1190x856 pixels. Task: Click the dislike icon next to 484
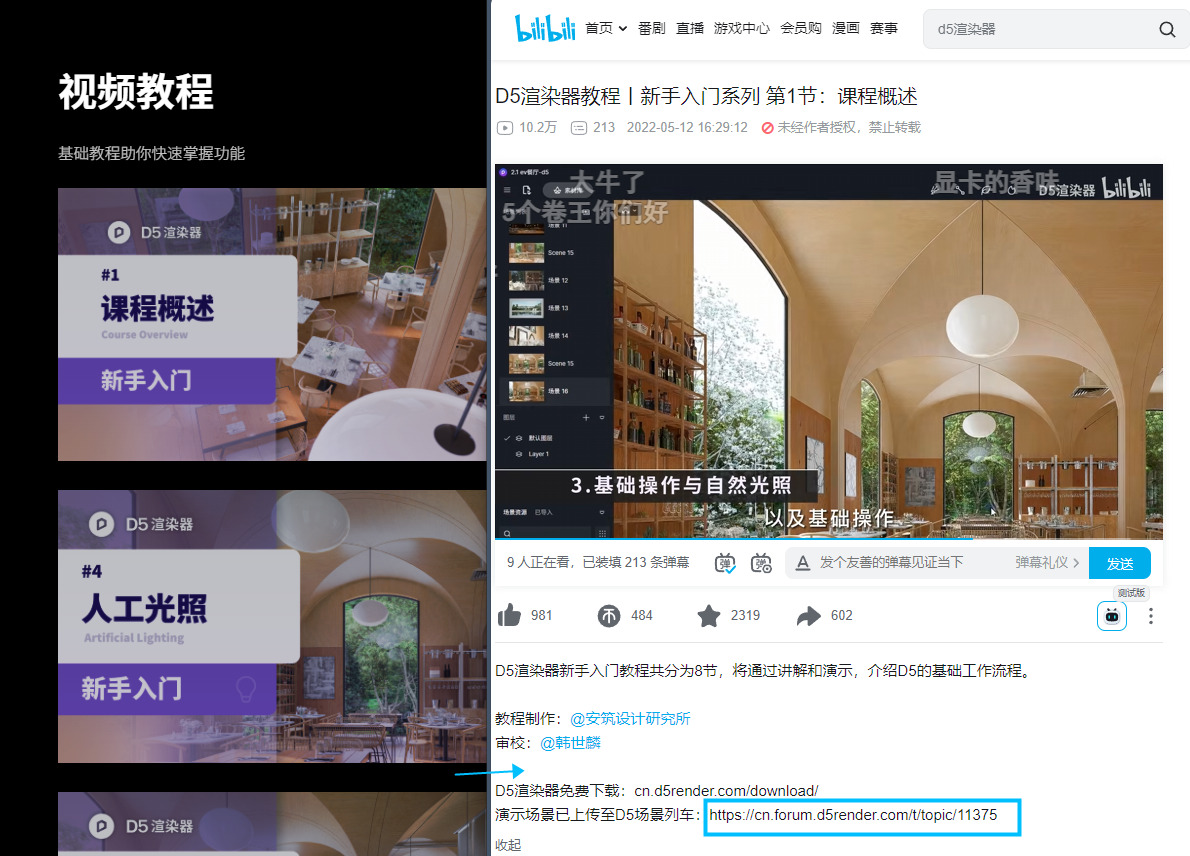click(608, 615)
